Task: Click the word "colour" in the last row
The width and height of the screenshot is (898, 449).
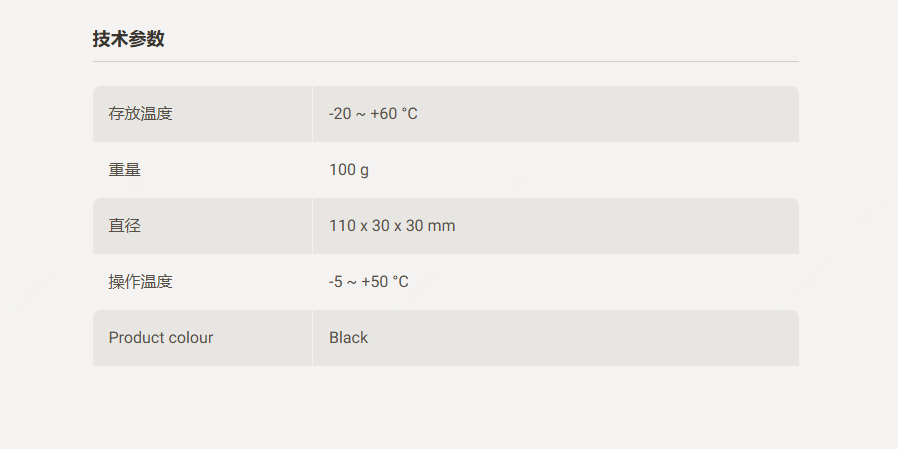Action: click(x=191, y=338)
